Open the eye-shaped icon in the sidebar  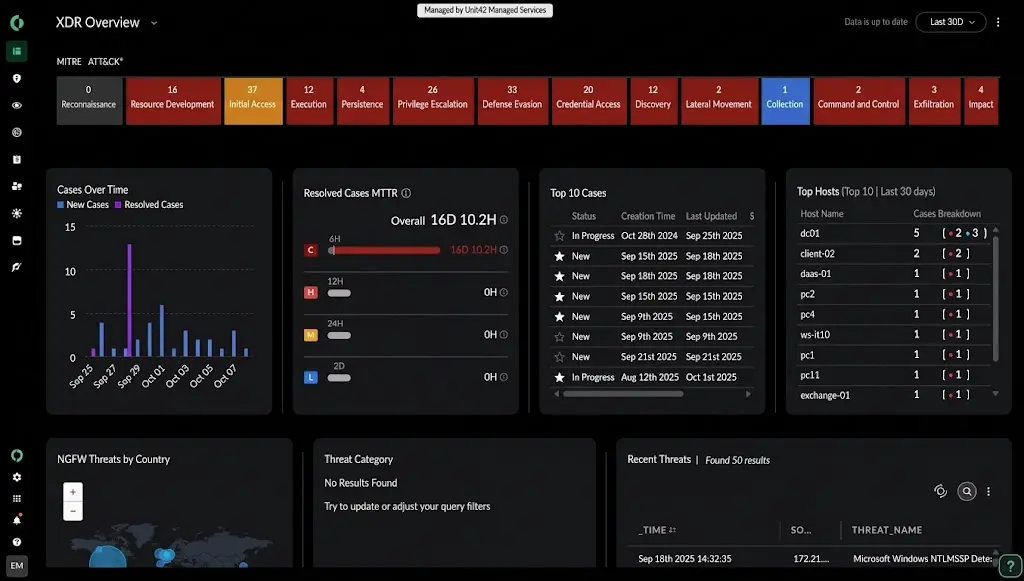click(x=17, y=105)
